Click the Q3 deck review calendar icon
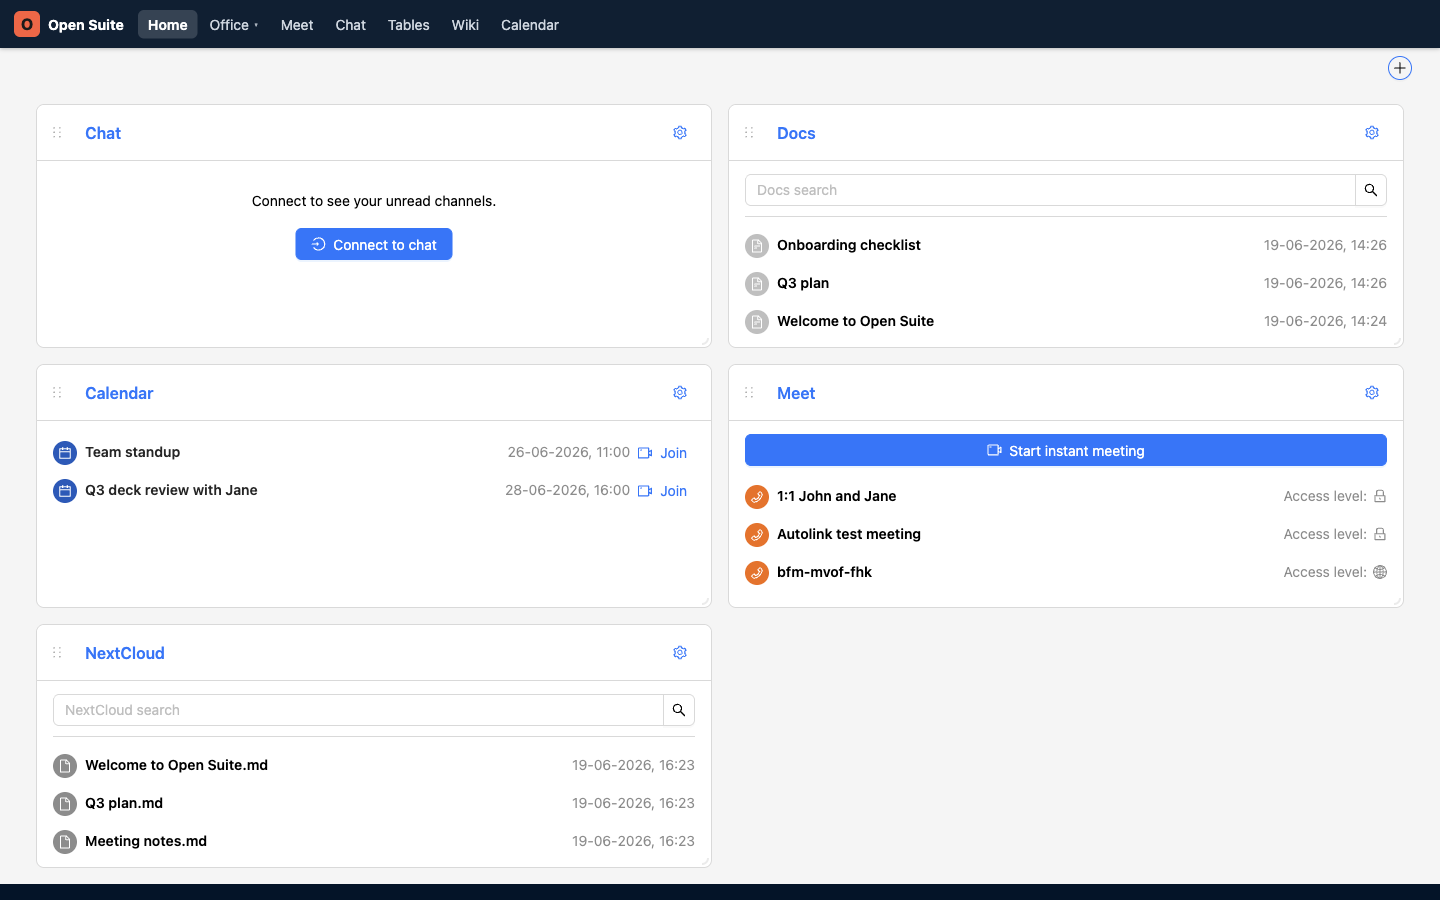This screenshot has width=1440, height=900. (x=65, y=491)
